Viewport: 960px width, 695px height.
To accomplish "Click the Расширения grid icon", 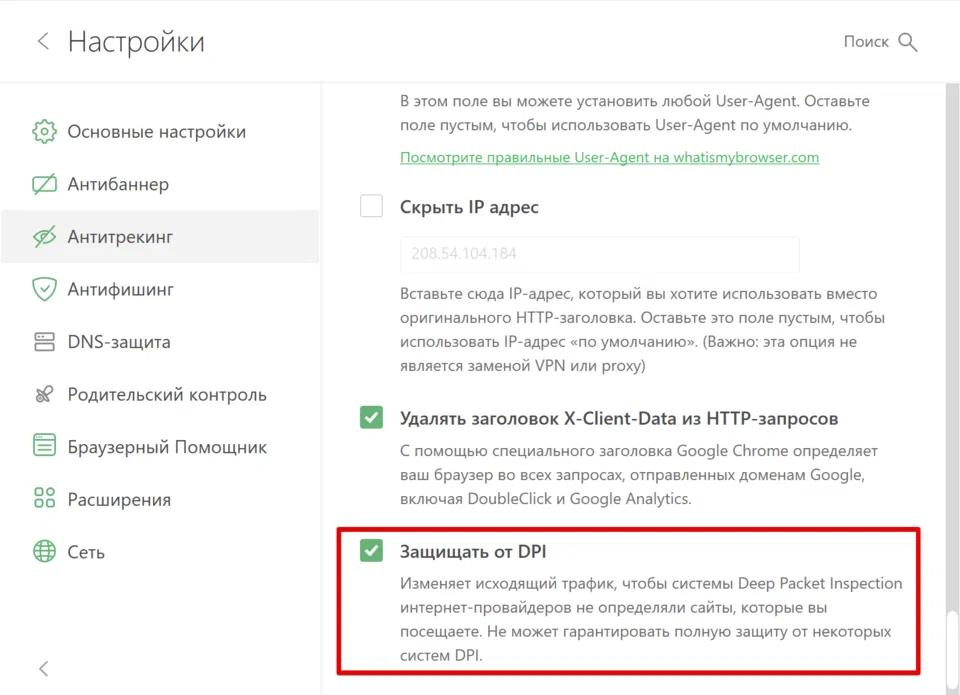I will click(x=44, y=499).
